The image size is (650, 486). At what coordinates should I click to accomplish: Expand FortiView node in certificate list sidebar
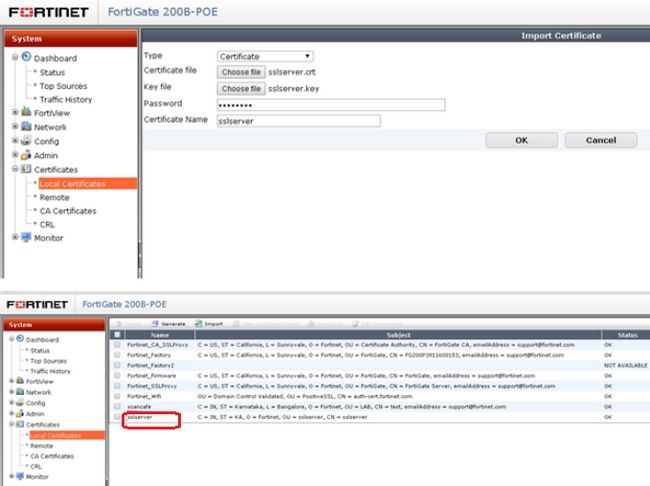pos(12,381)
